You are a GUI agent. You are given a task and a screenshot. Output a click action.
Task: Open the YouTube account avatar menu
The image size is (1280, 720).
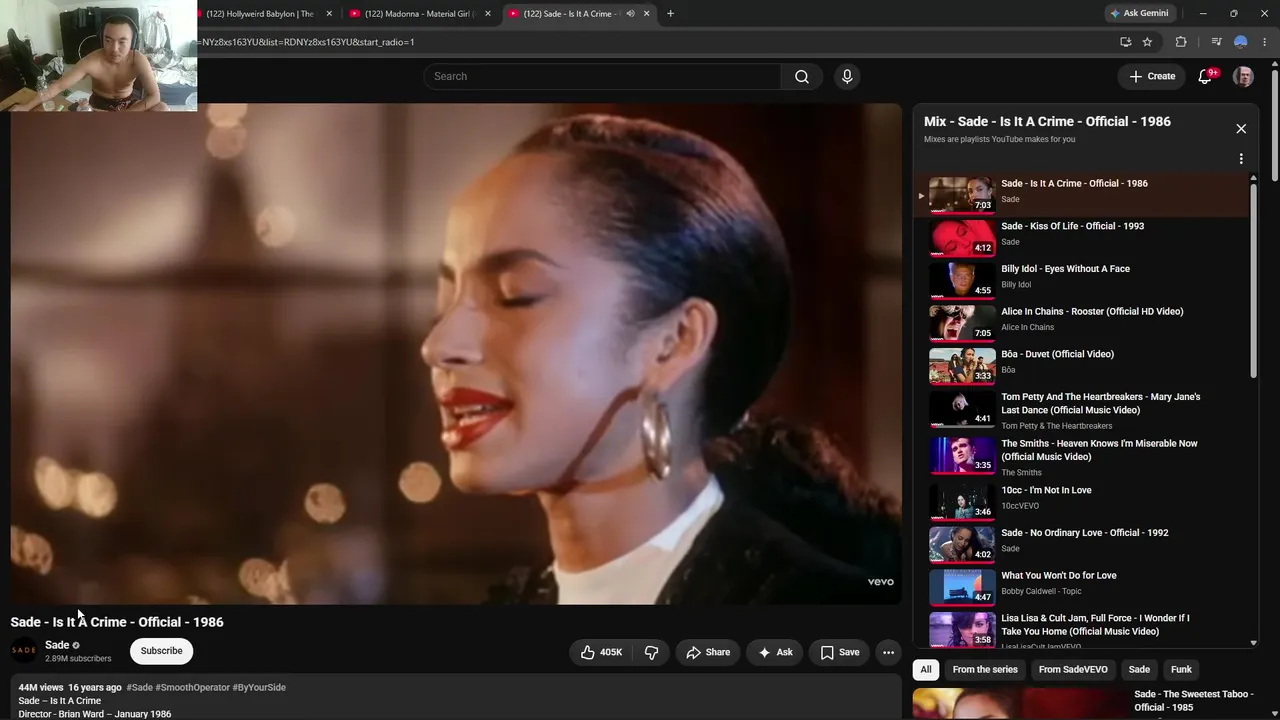(1243, 77)
